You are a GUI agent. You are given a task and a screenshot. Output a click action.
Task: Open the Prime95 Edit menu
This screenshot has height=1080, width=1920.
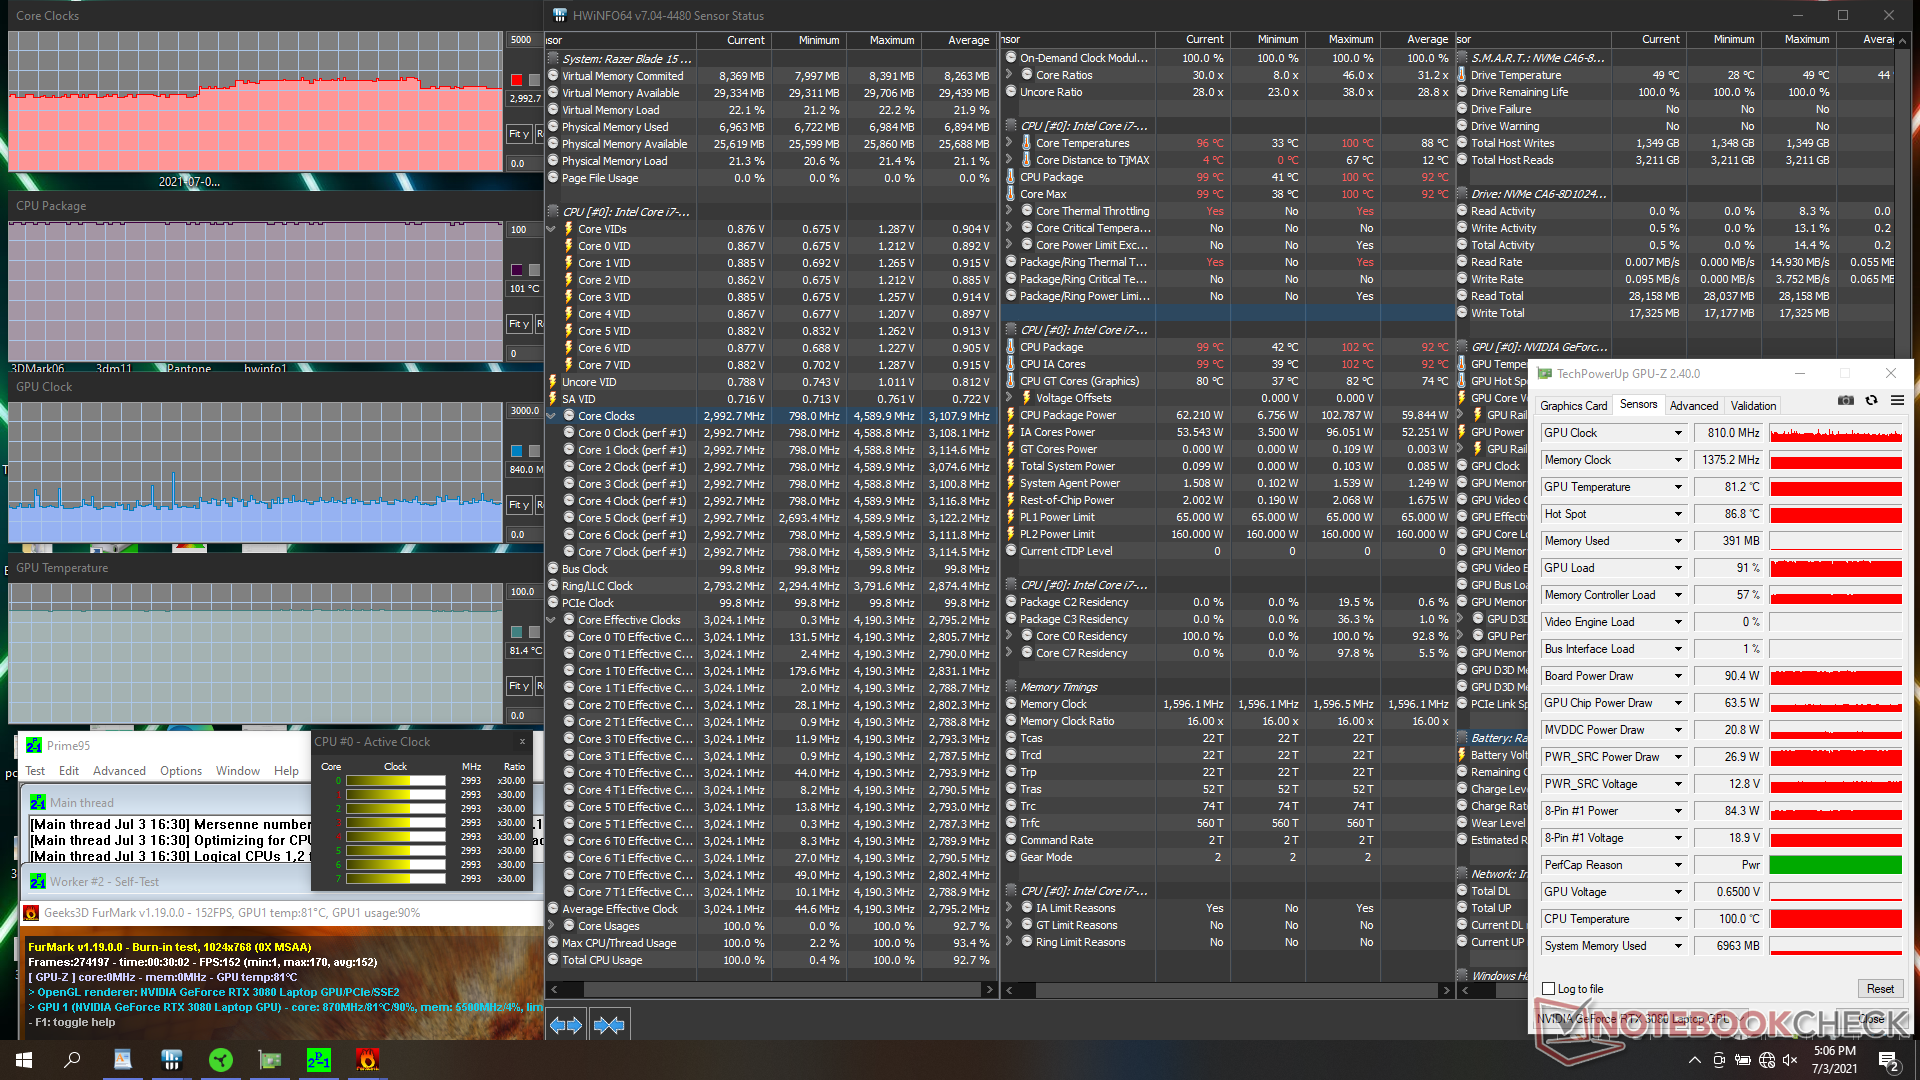click(x=69, y=771)
